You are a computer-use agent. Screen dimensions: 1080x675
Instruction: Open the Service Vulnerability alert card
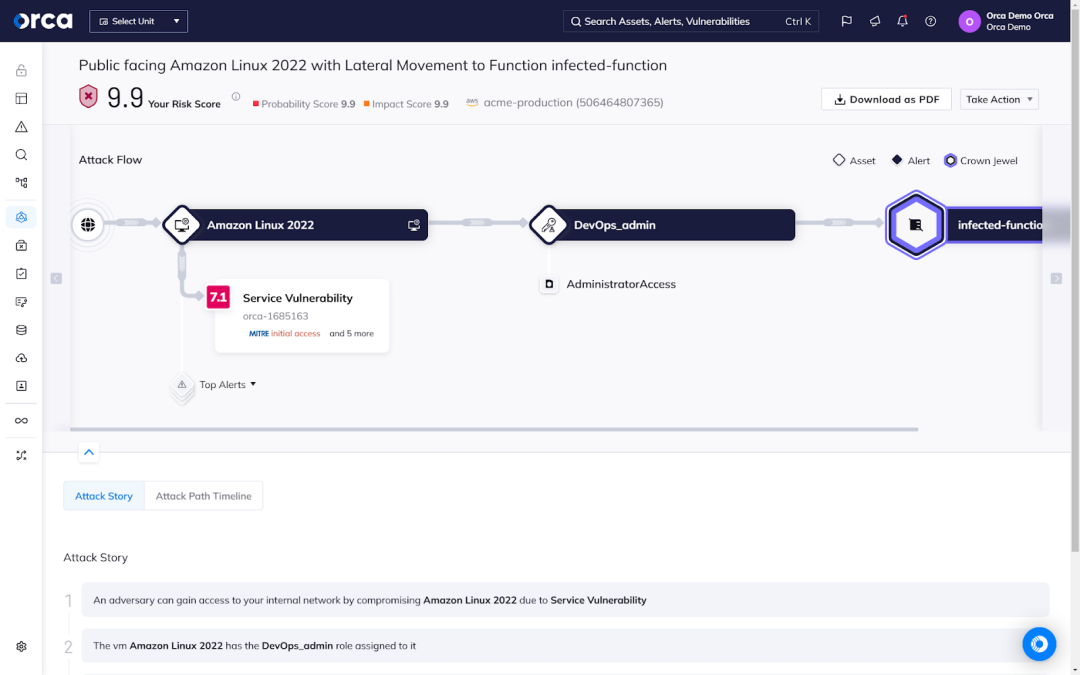(302, 315)
